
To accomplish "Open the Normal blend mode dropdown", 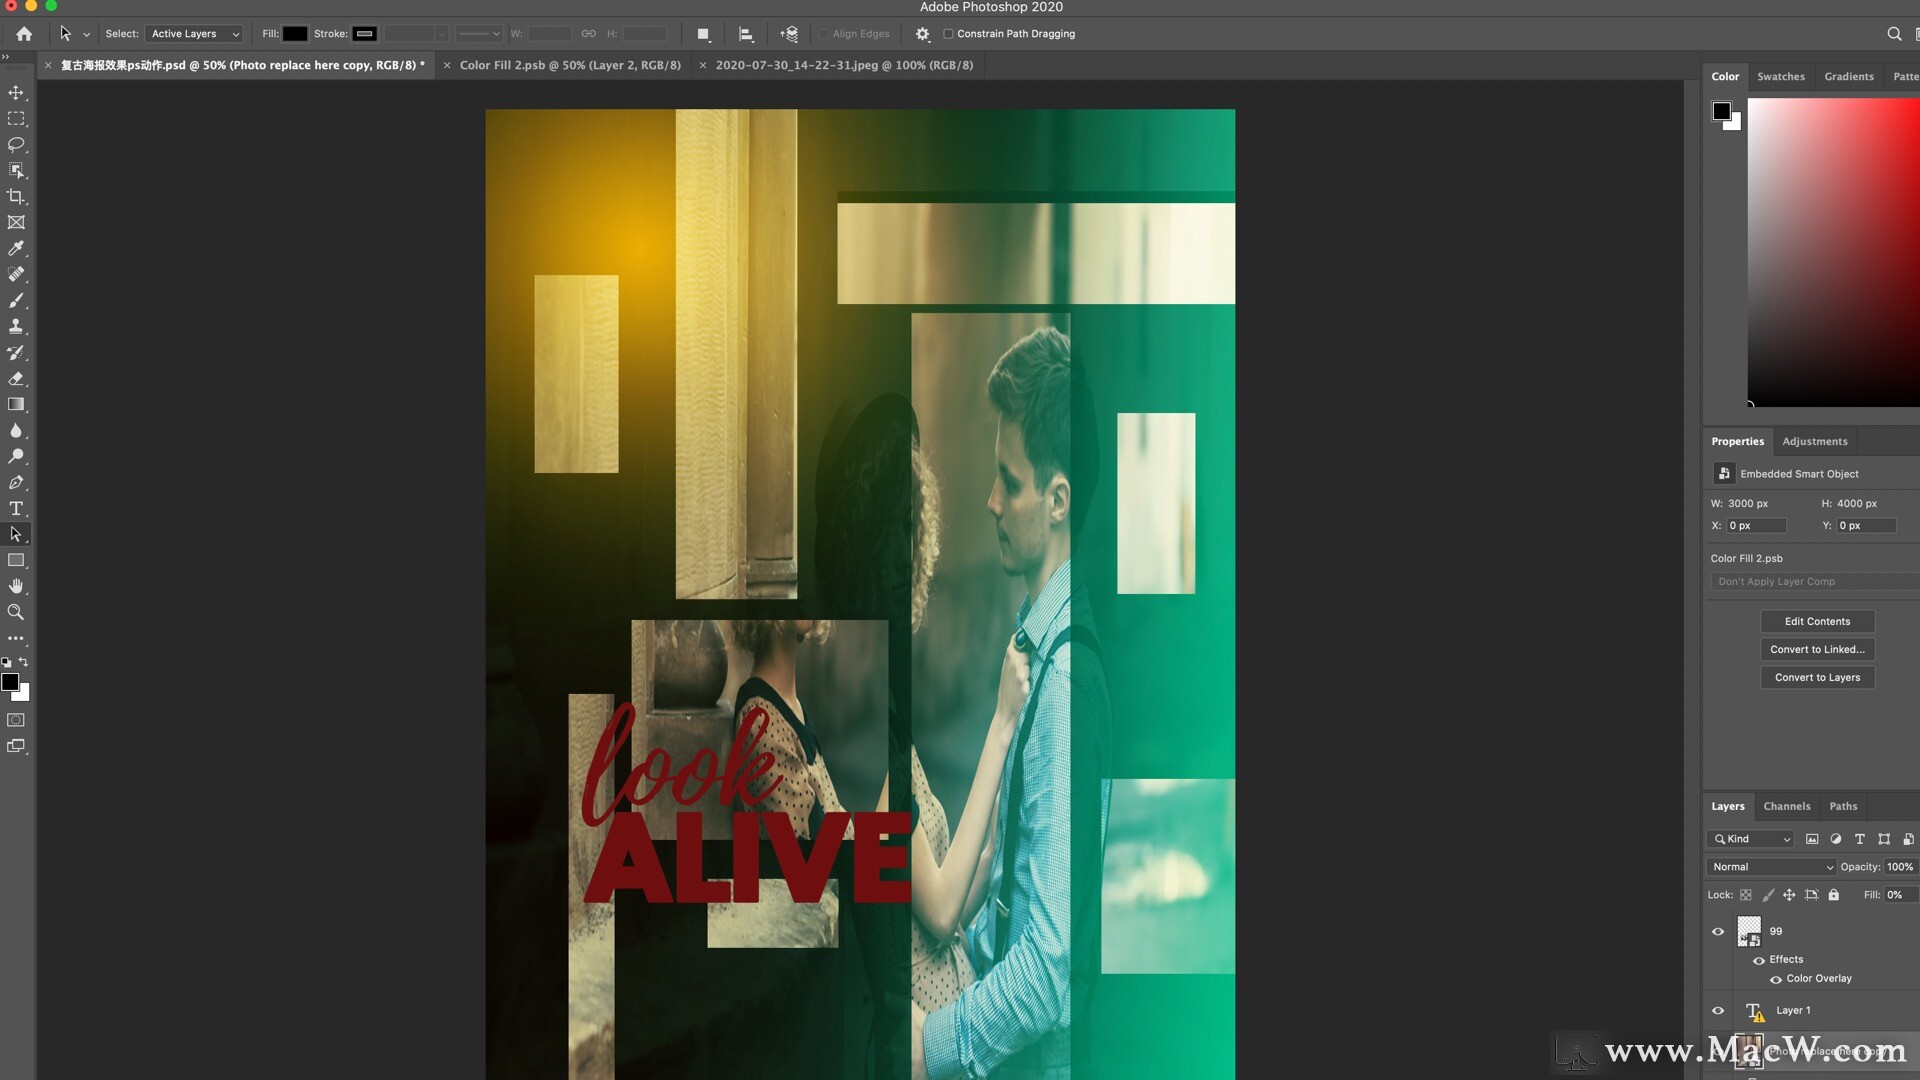I will click(x=1772, y=867).
